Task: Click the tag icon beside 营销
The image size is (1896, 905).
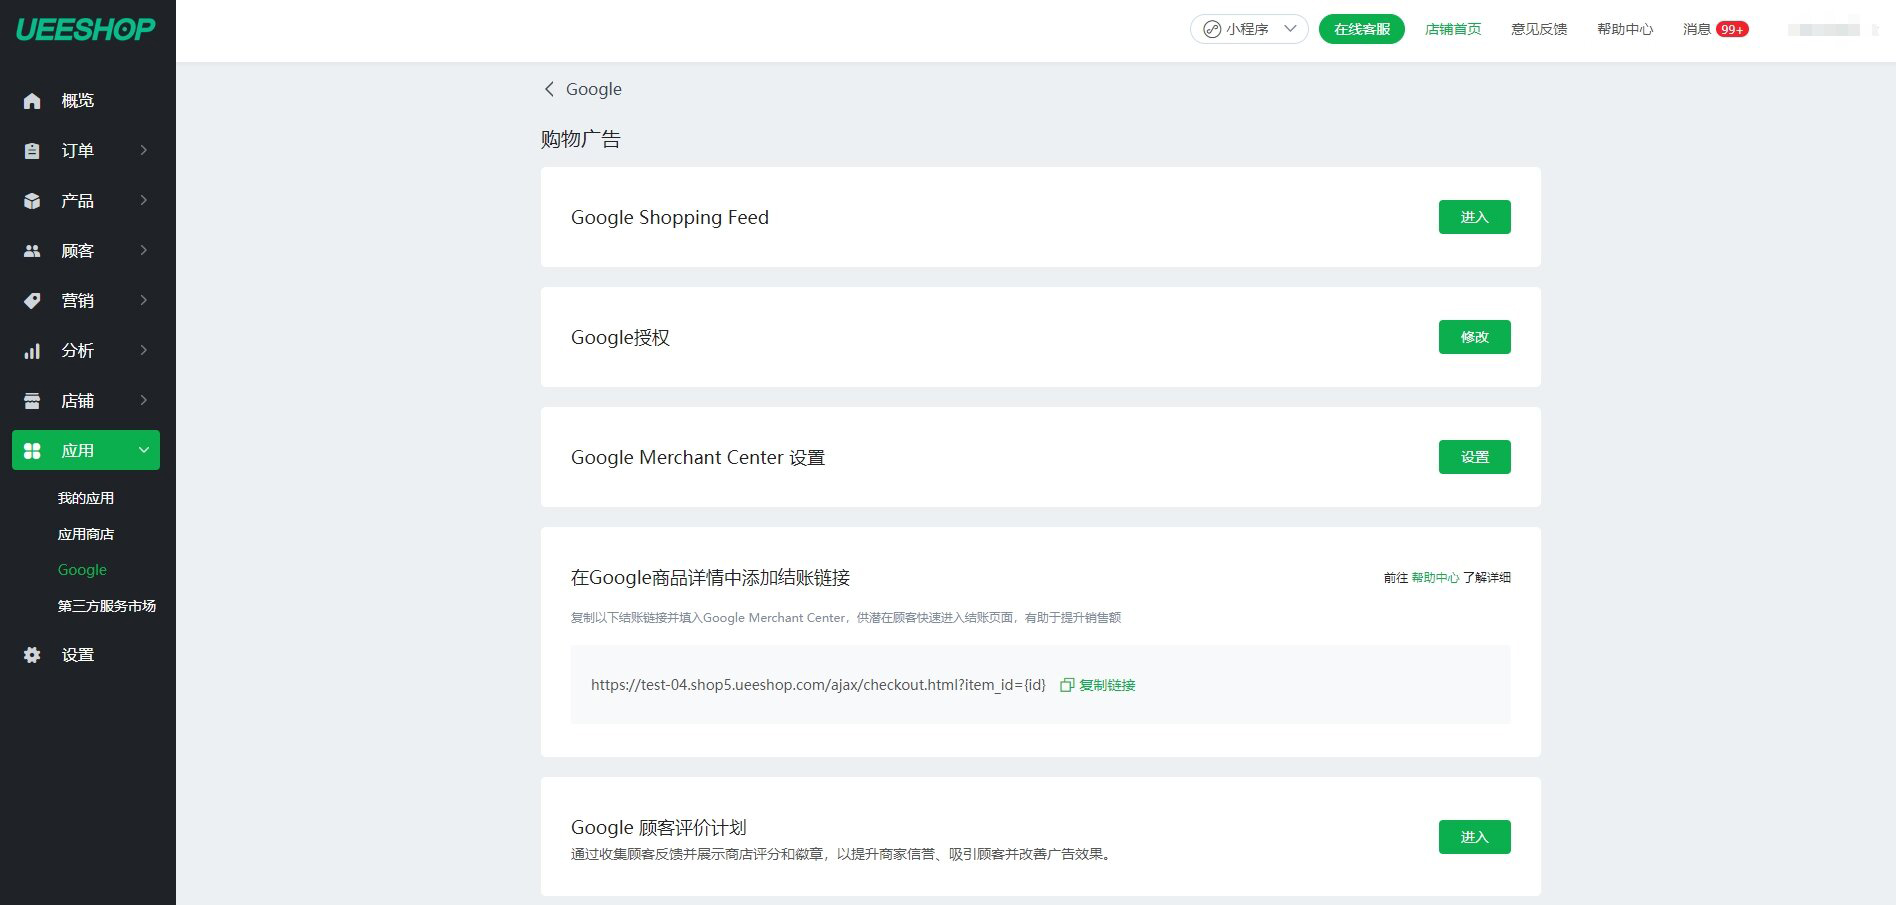Action: point(32,301)
